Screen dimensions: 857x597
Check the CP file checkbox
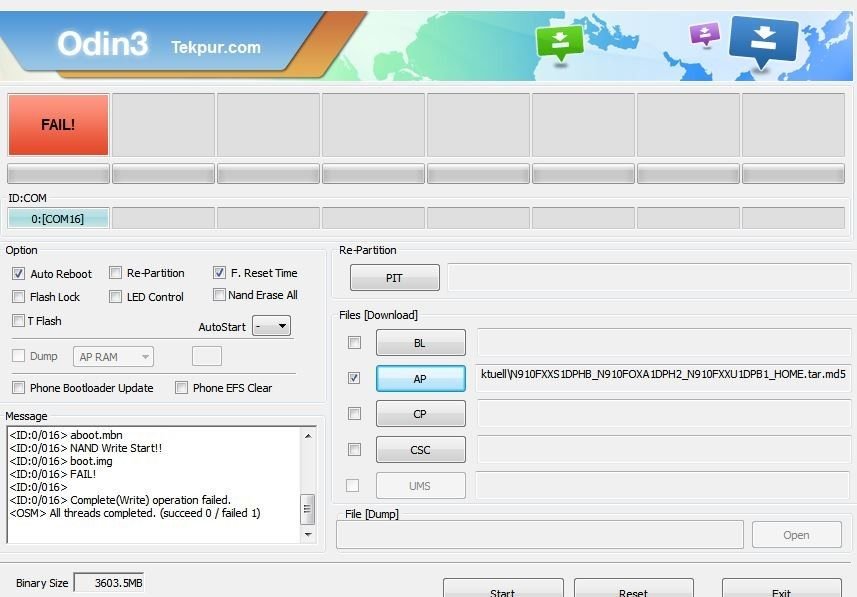tap(354, 414)
